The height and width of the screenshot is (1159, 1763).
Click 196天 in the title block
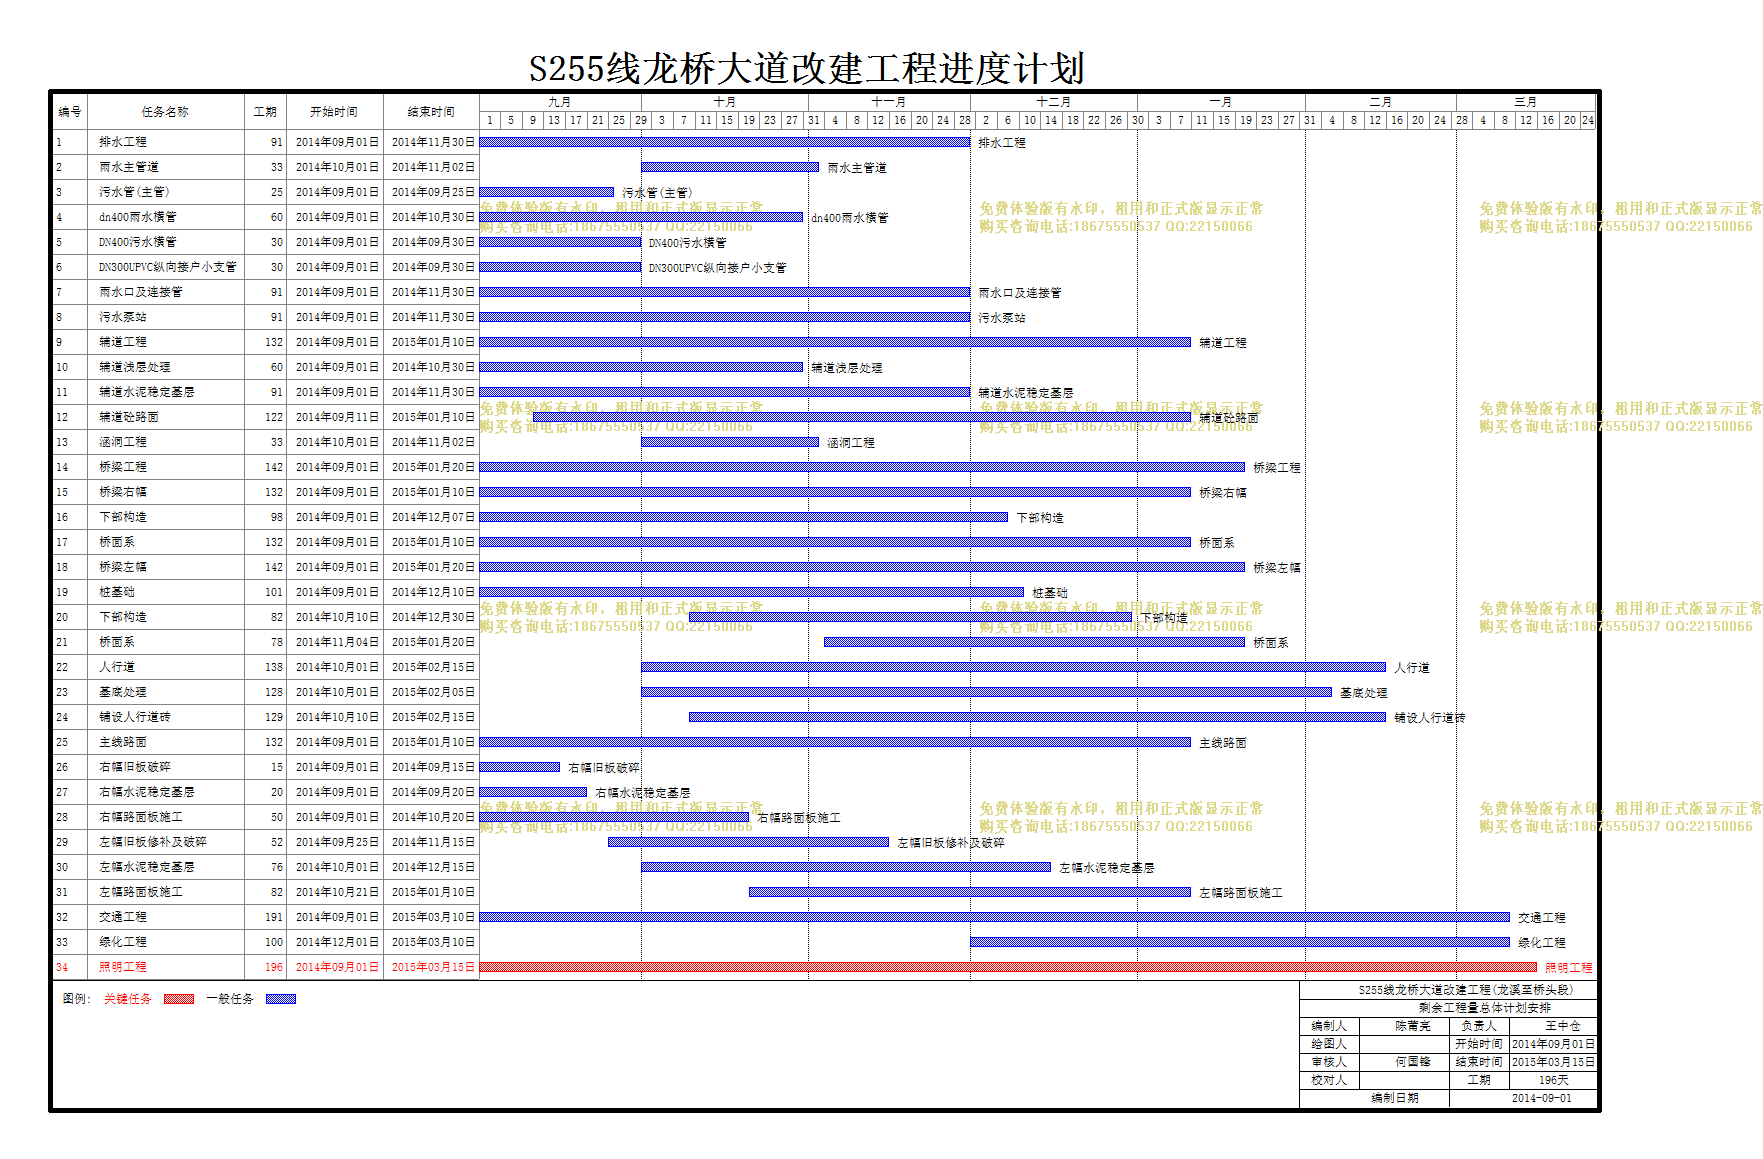[x=1554, y=1080]
